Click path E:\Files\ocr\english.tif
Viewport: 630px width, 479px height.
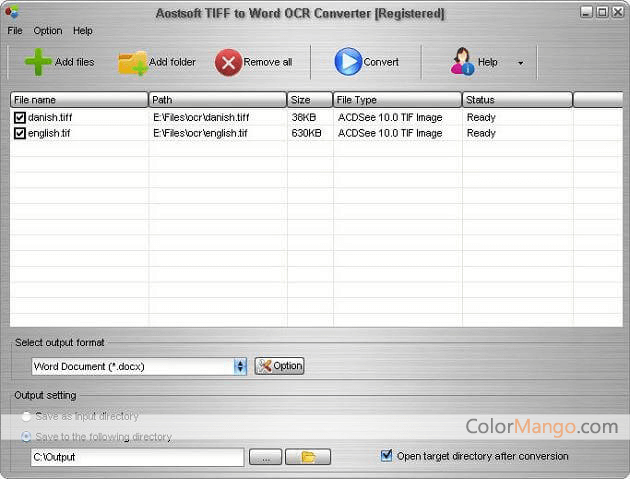[x=200, y=133]
